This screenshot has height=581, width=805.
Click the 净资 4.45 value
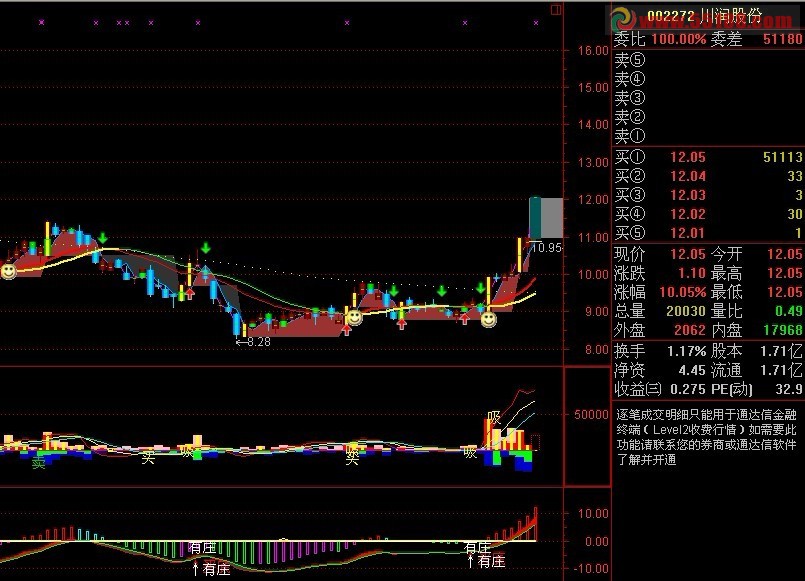pyautogui.click(x=692, y=371)
